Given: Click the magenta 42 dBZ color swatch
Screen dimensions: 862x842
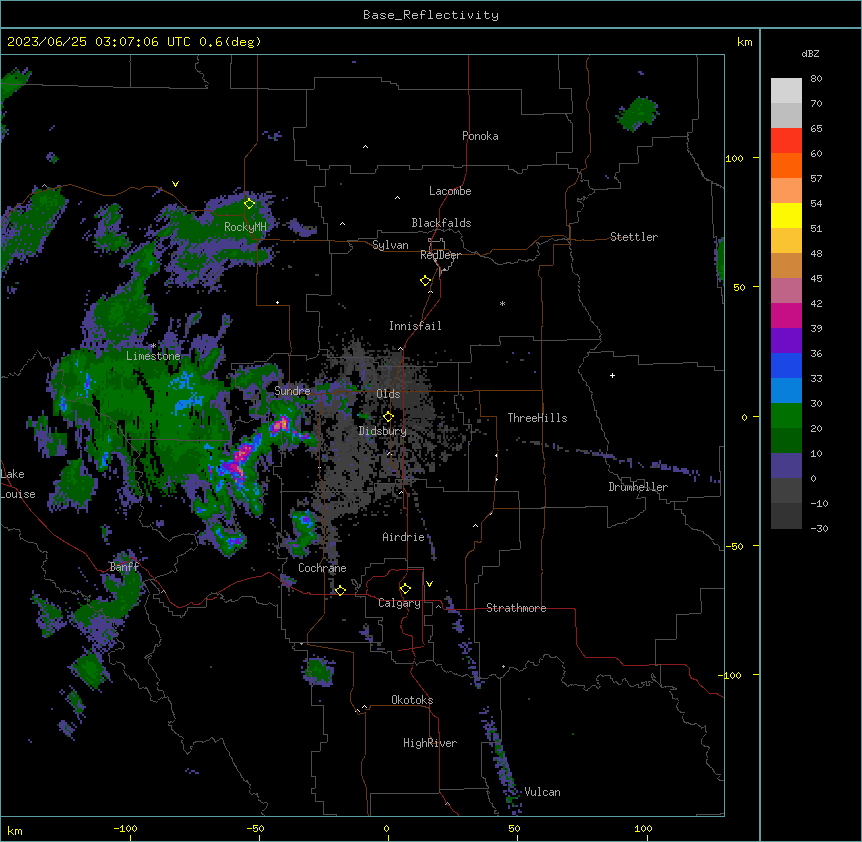Looking at the screenshot, I should point(786,315).
